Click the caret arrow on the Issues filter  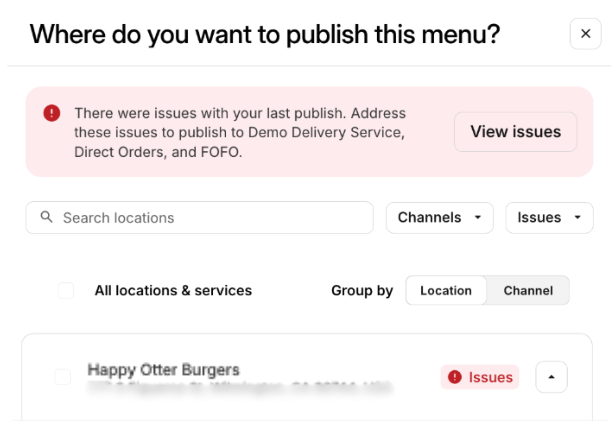coord(577,218)
